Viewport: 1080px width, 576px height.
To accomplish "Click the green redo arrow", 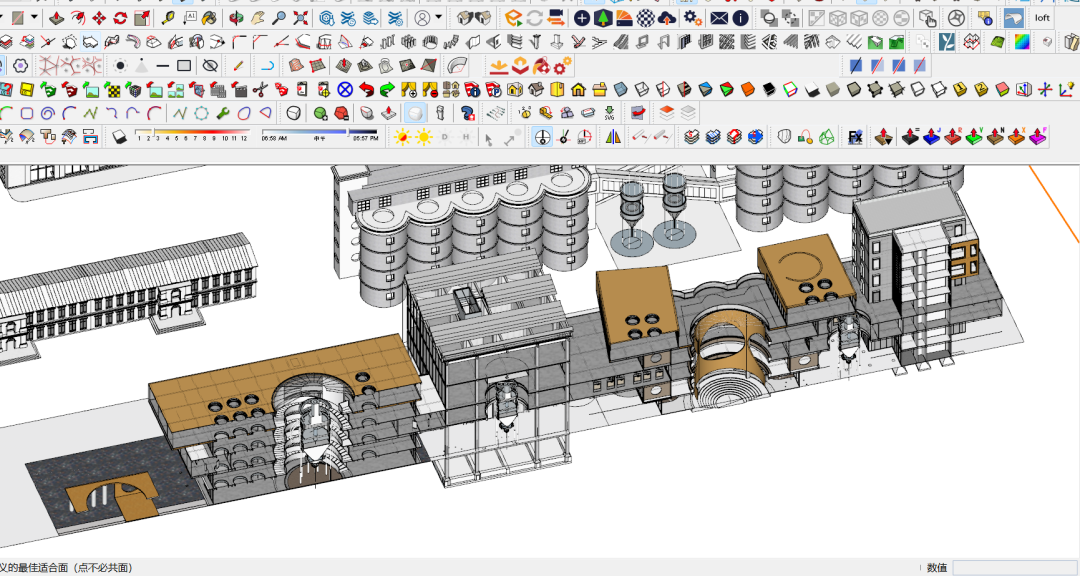I will [388, 89].
